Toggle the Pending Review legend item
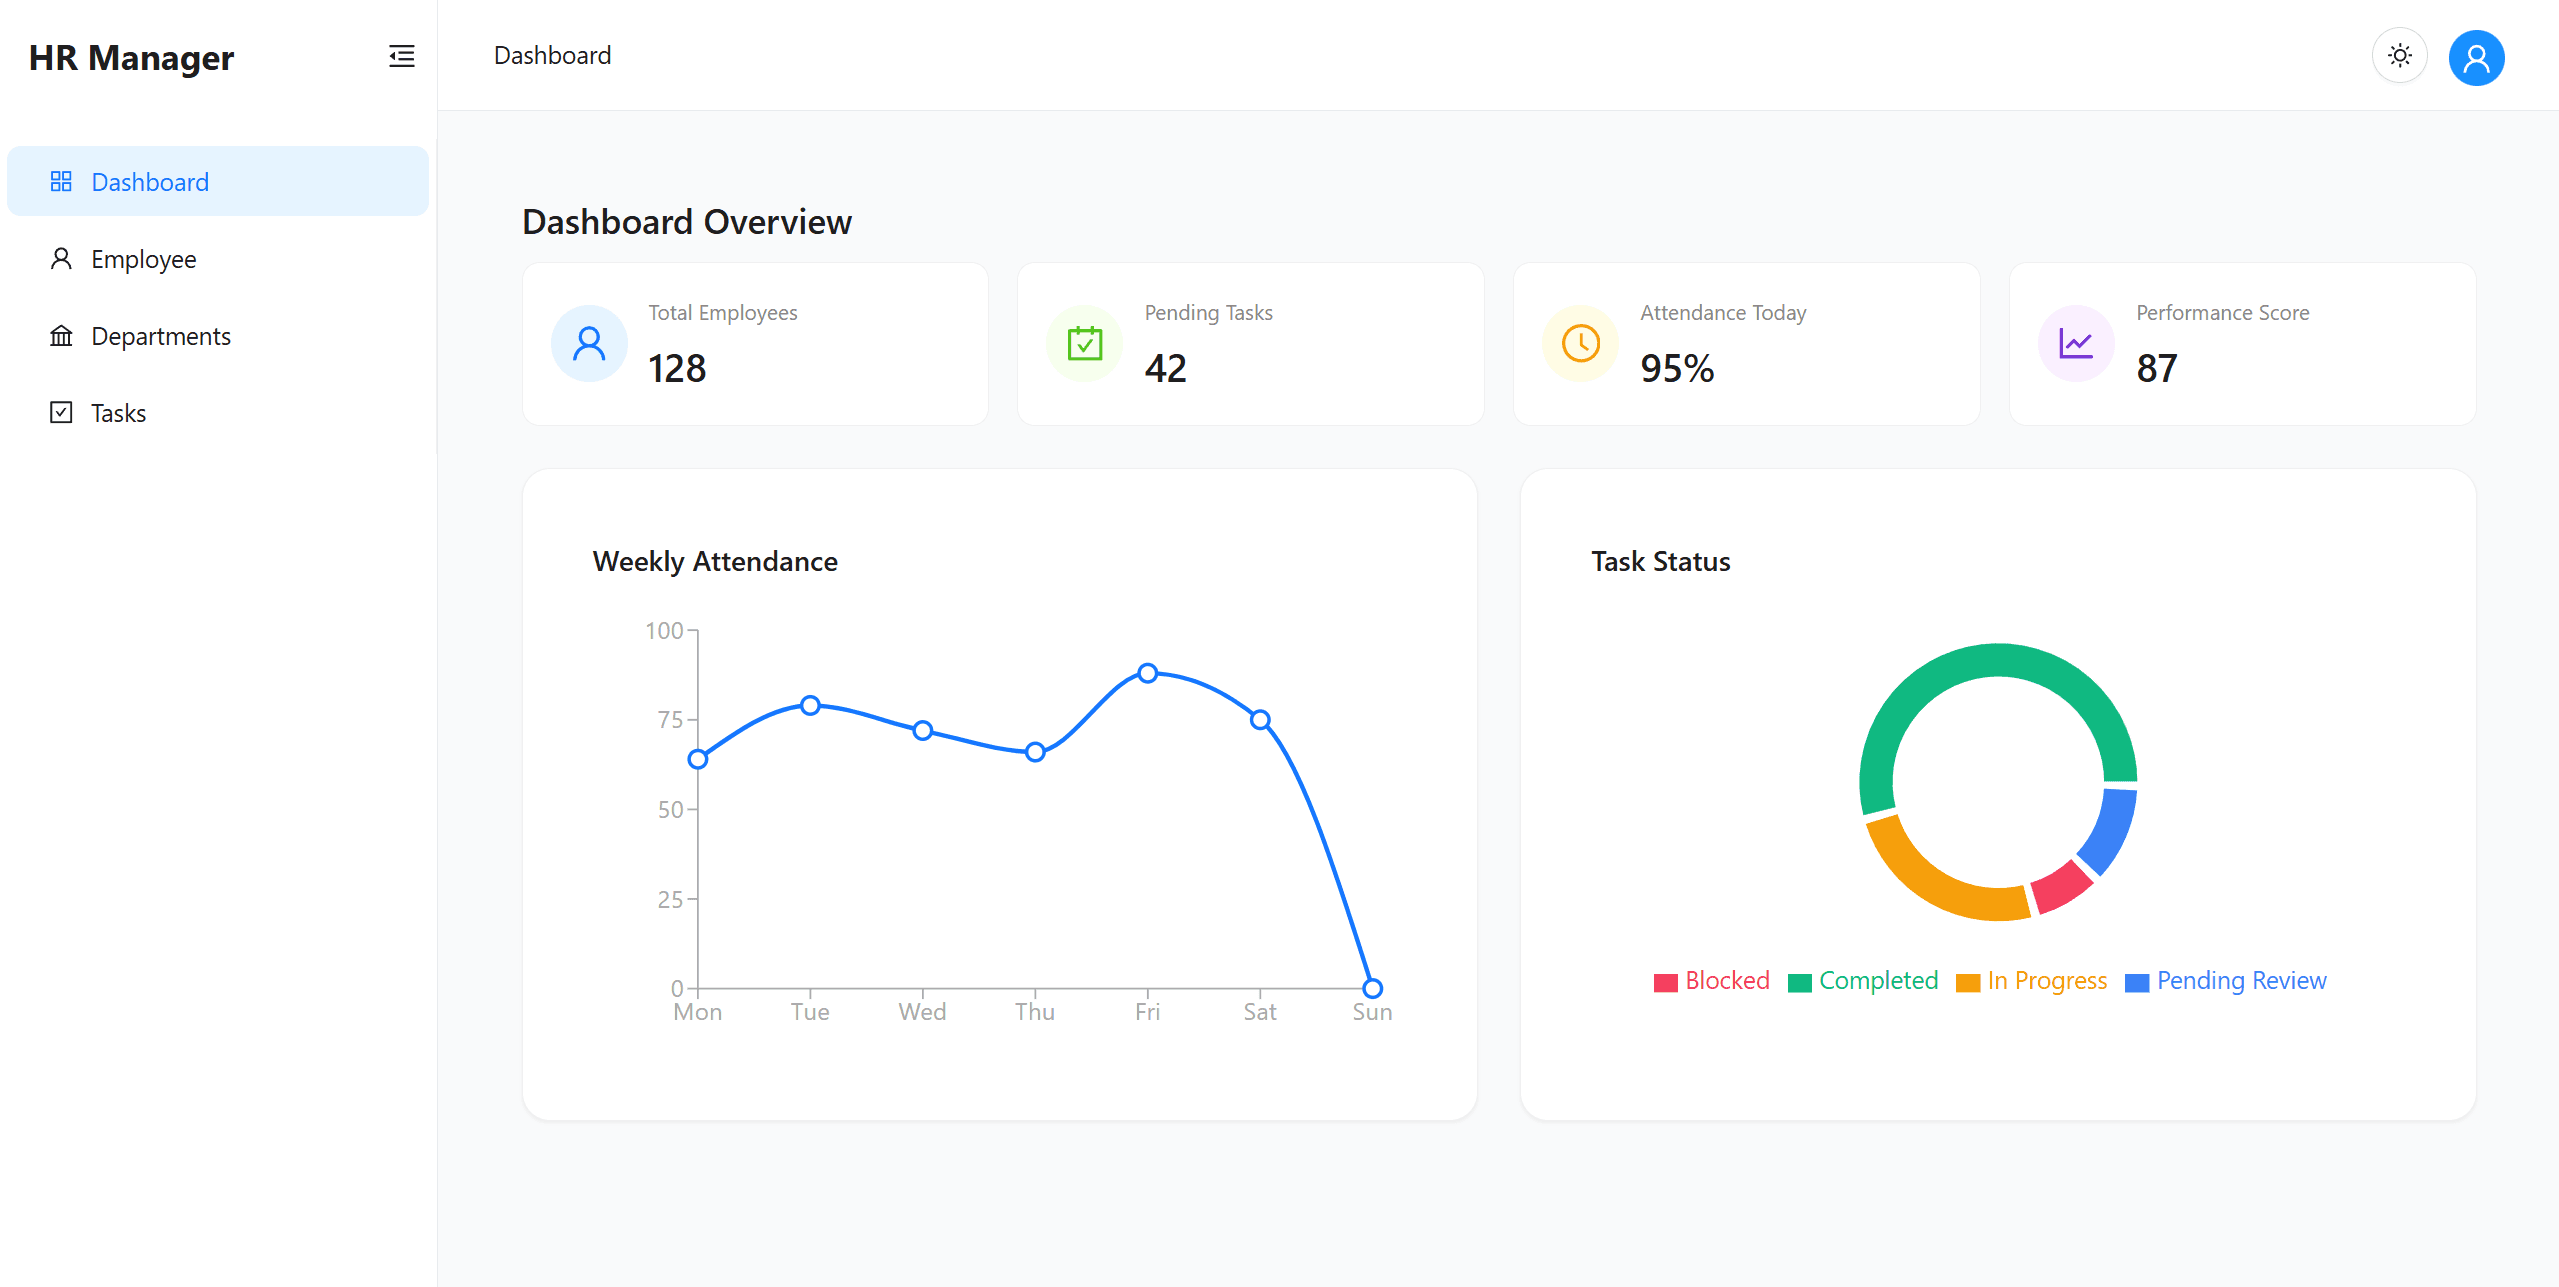2559x1287 pixels. (2225, 981)
